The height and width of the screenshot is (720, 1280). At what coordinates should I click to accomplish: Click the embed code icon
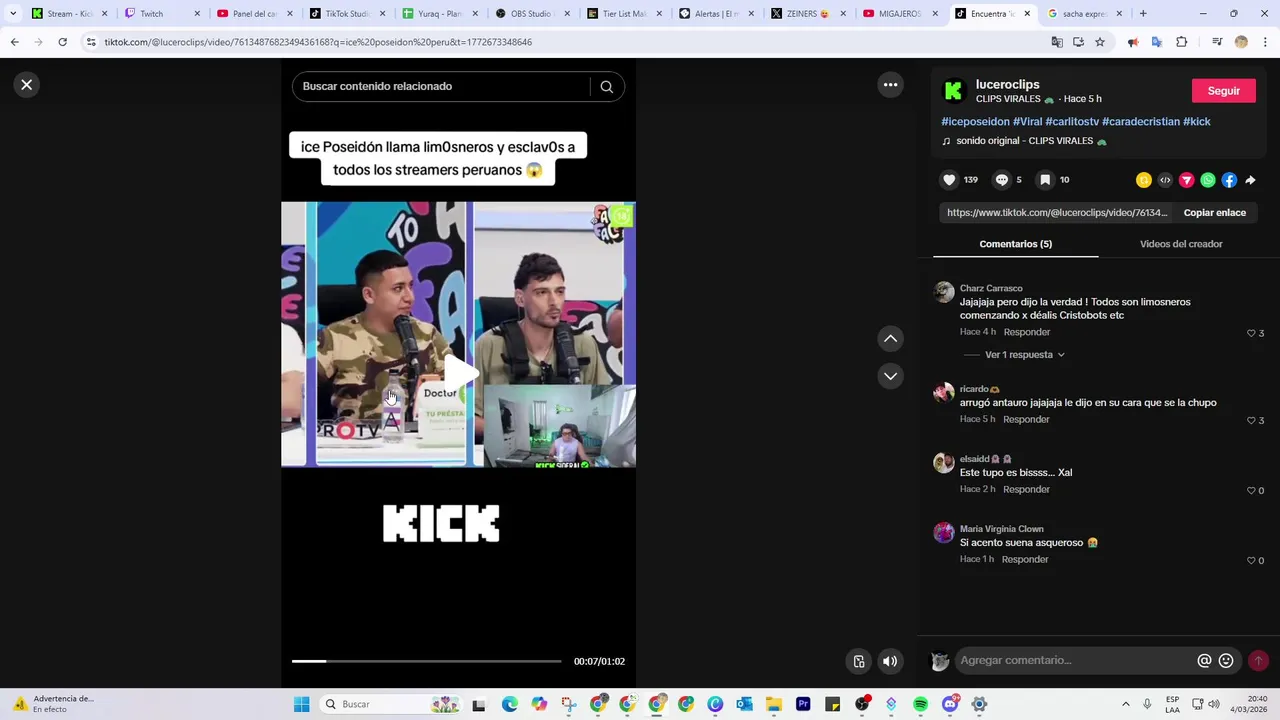click(1165, 180)
